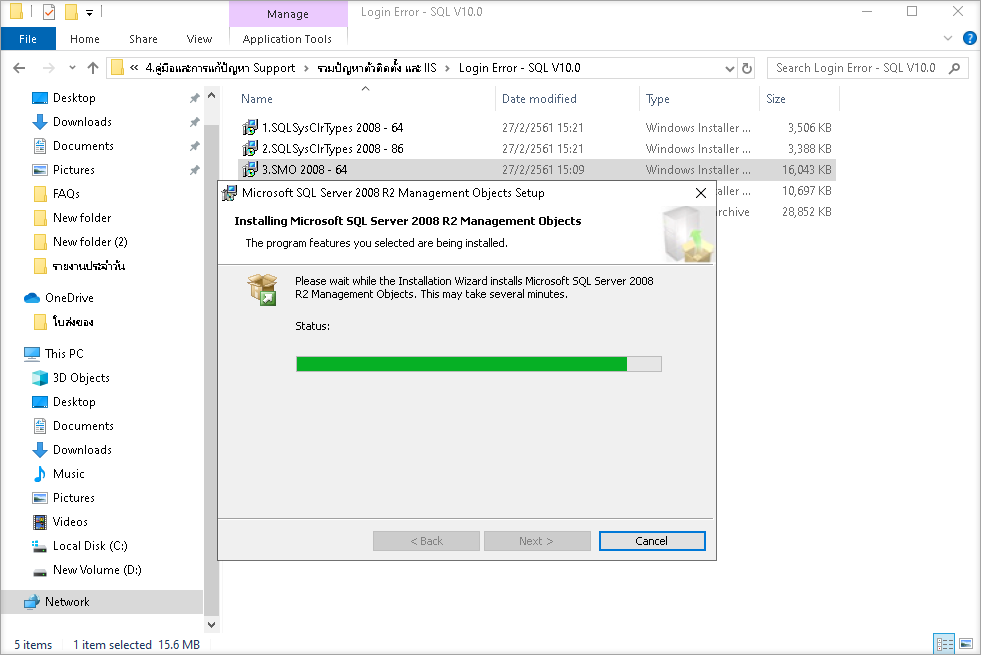Click the Refresh icon beside address bar

tap(746, 68)
